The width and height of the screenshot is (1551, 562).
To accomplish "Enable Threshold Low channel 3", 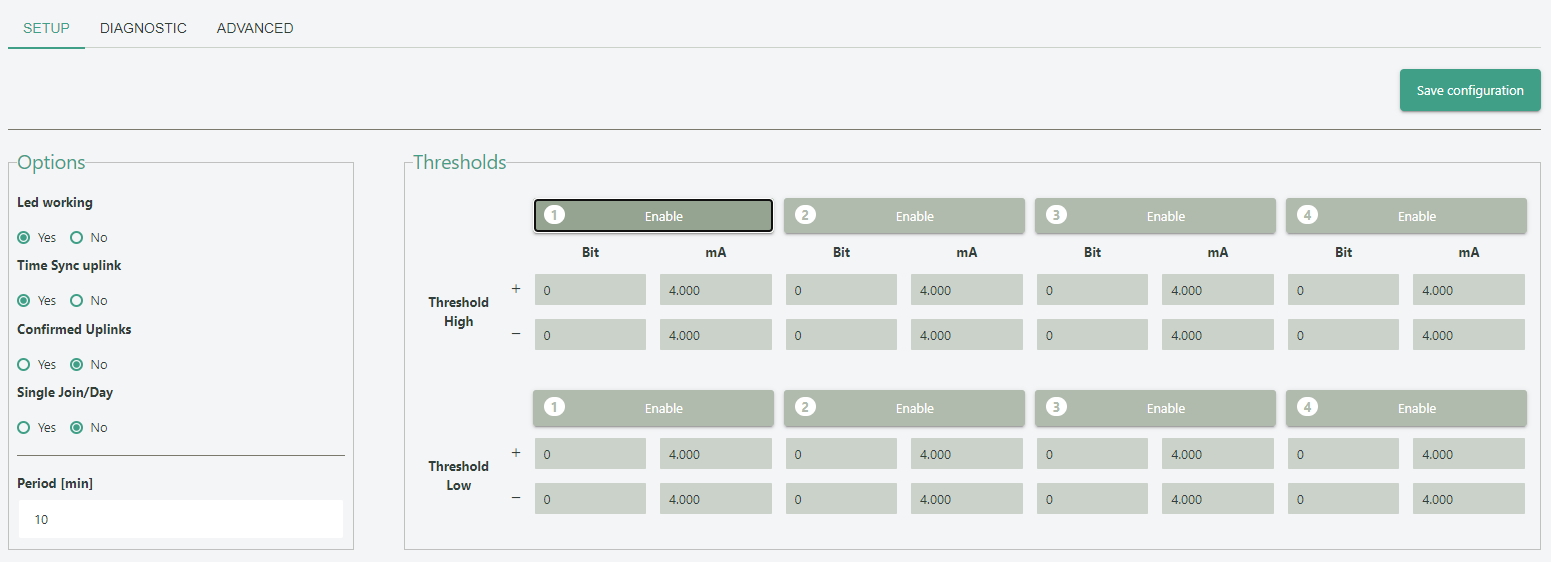I will click(x=1155, y=408).
